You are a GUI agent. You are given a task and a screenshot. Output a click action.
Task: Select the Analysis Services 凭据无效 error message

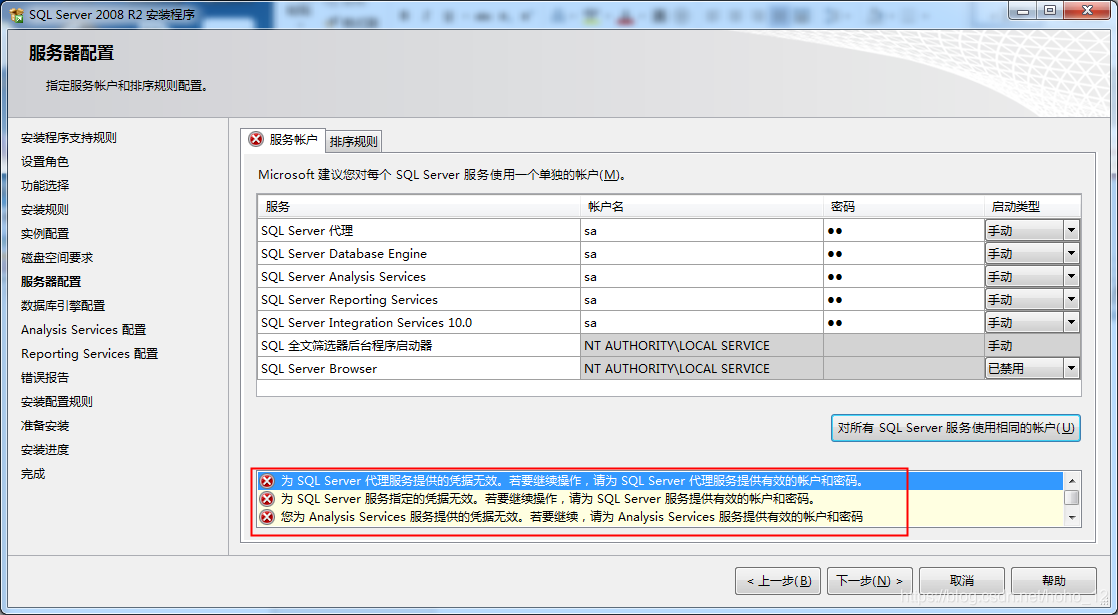(660, 516)
